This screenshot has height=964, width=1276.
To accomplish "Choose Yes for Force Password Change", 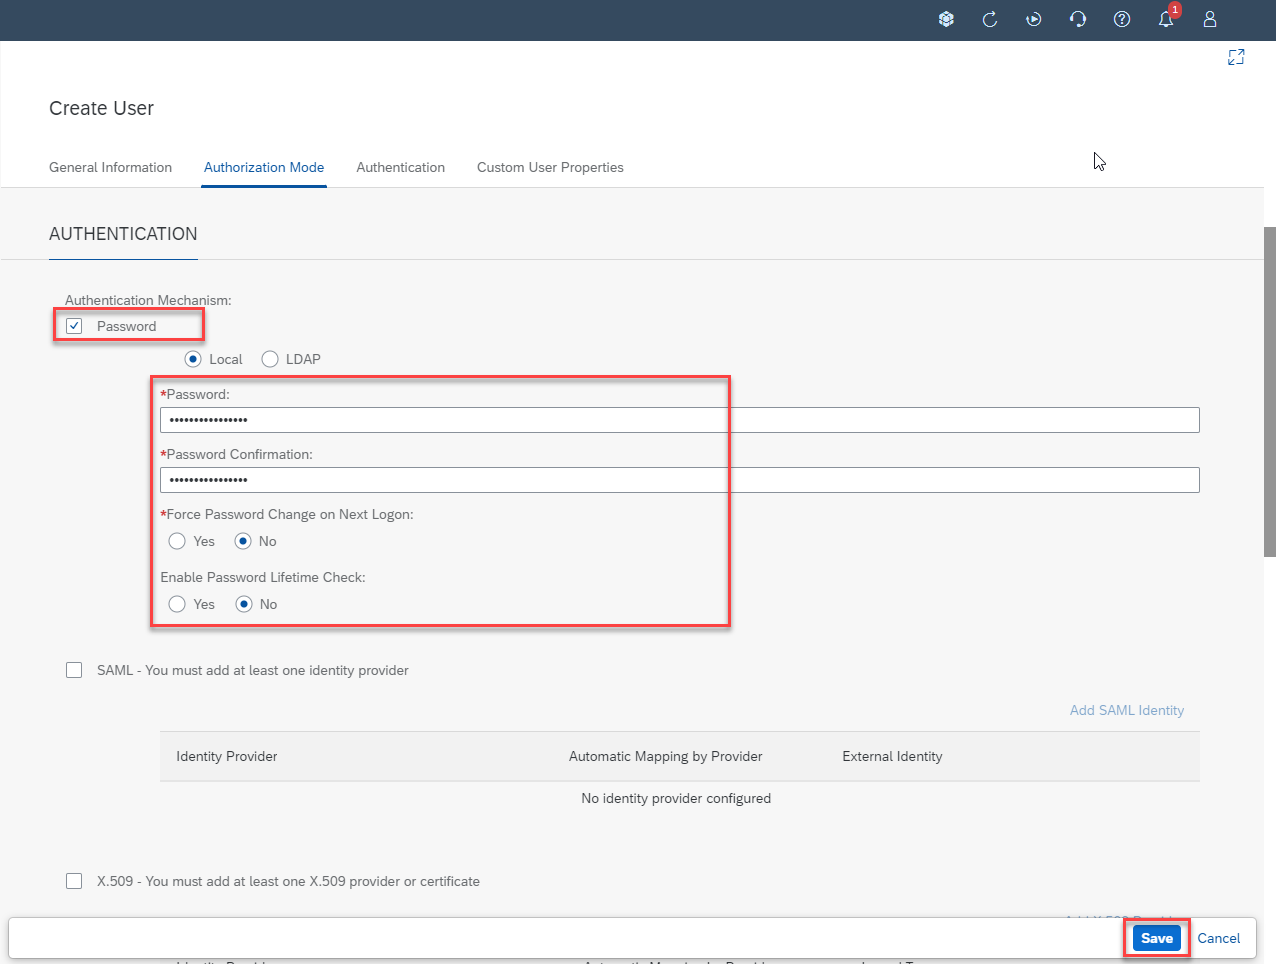I will coord(177,541).
